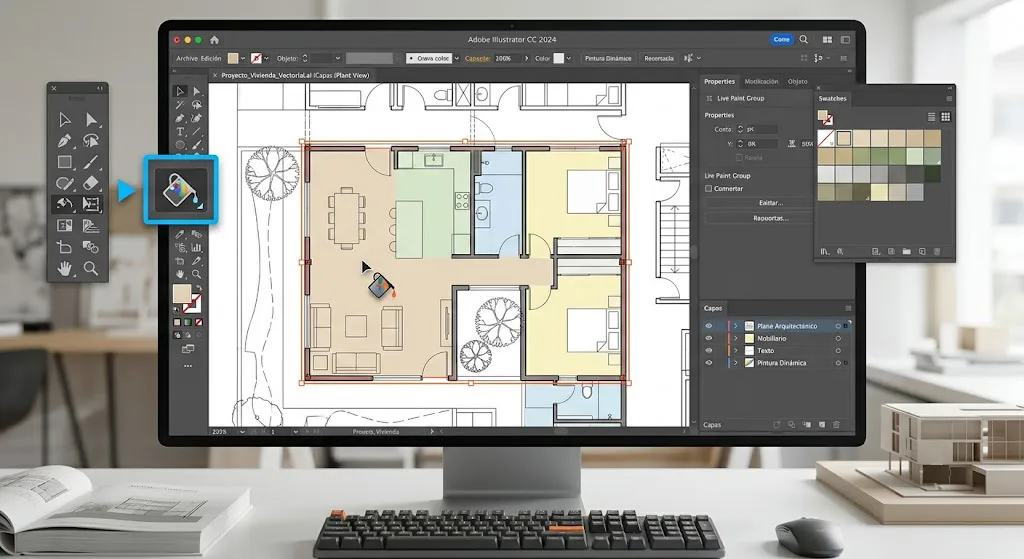Open the search magnifier in title bar
The width and height of the screenshot is (1024, 559).
(x=804, y=39)
